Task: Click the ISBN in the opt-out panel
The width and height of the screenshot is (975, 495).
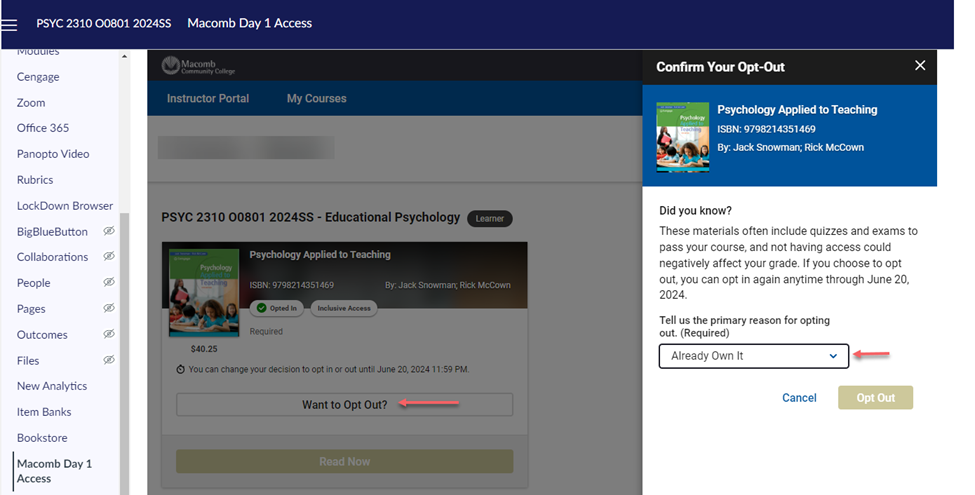Action: tap(766, 129)
